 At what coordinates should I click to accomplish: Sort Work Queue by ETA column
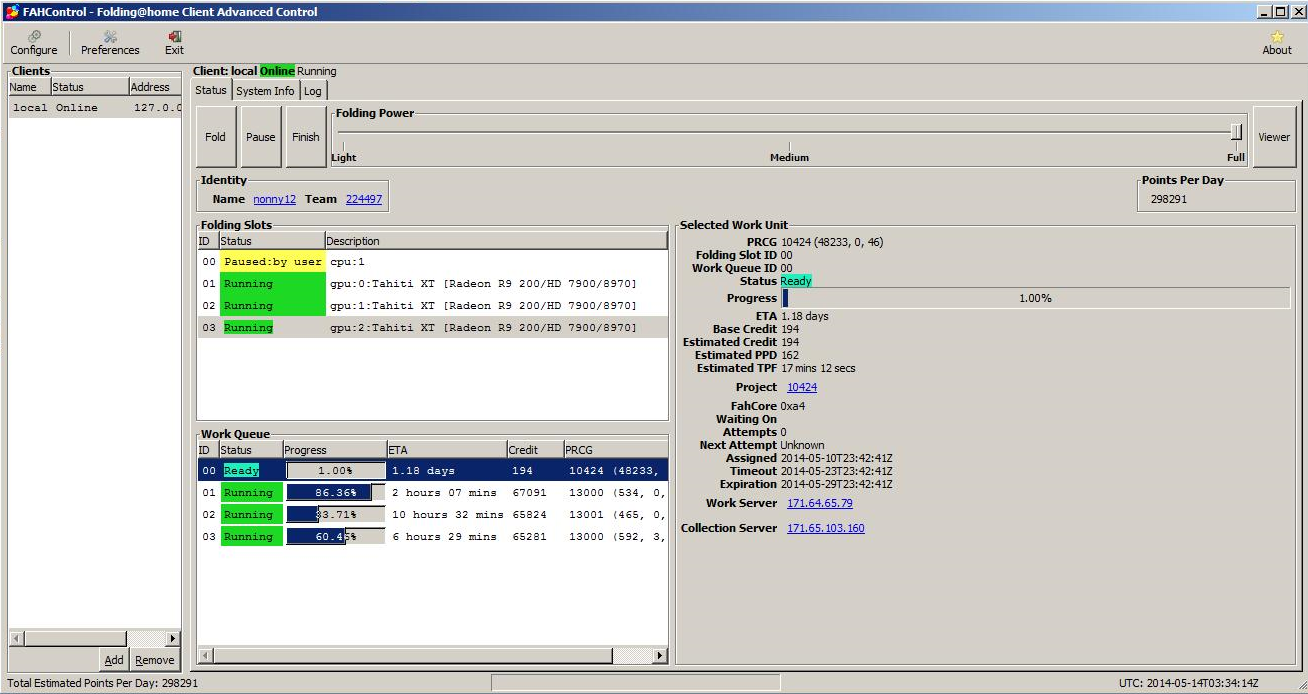[x=446, y=450]
